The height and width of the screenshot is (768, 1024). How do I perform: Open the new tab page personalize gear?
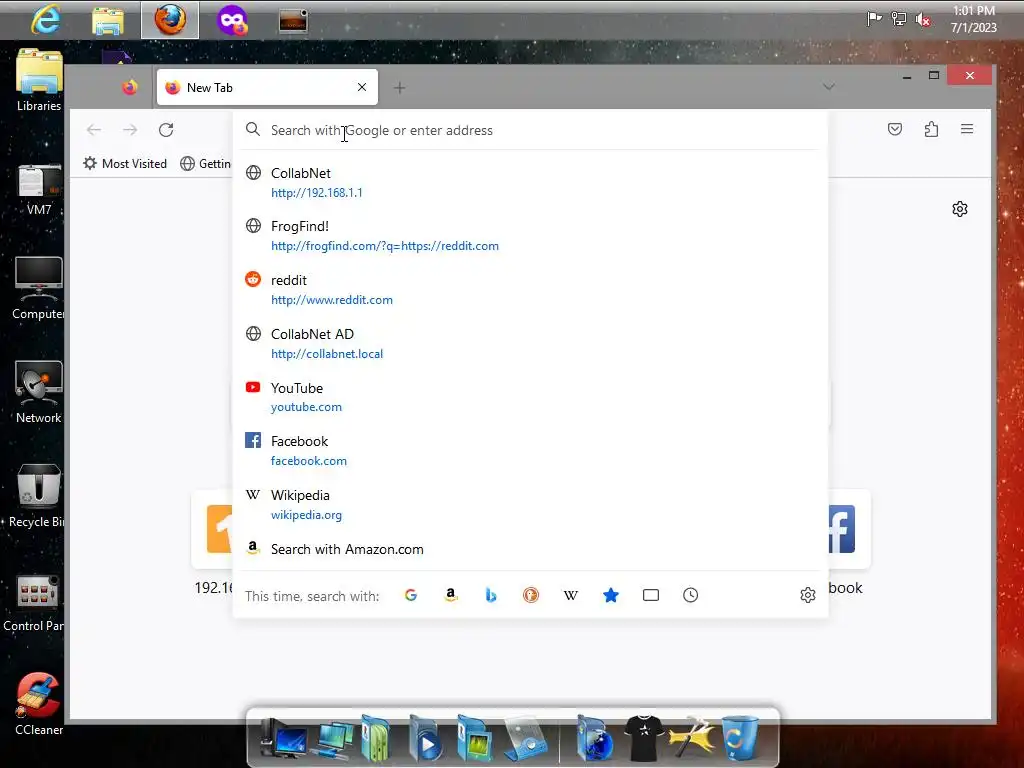pyautogui.click(x=959, y=209)
